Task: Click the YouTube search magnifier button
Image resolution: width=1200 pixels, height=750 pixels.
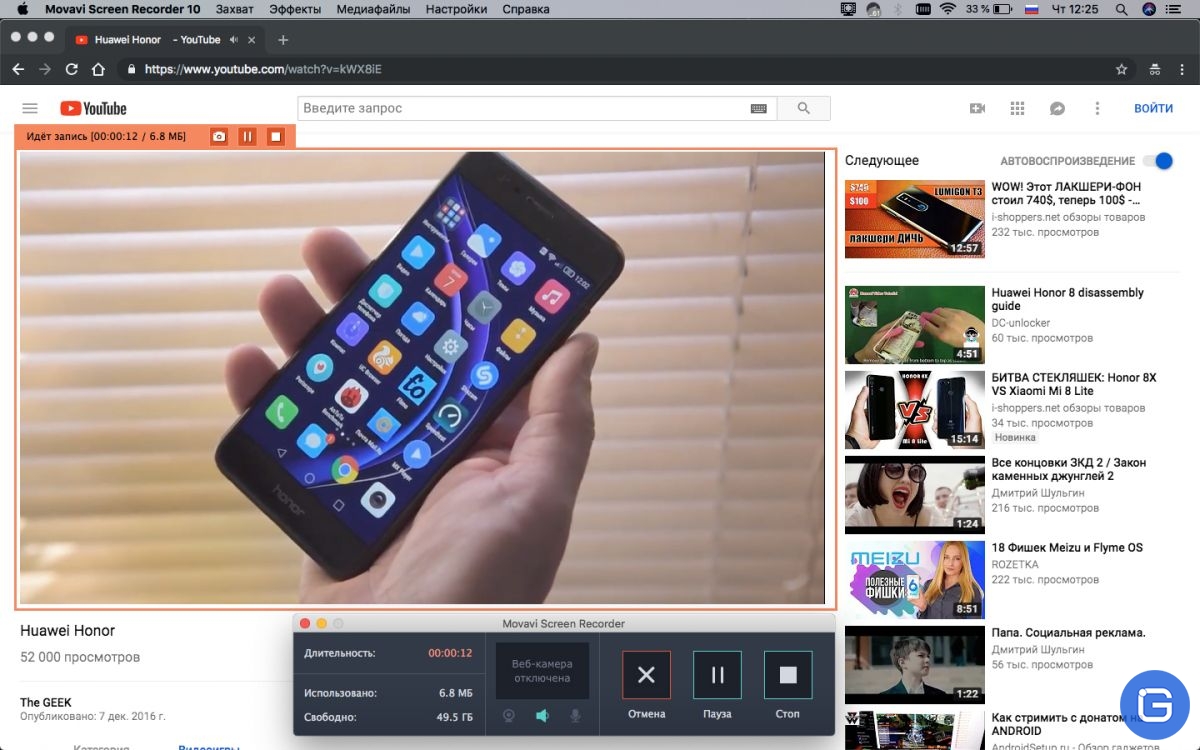Action: pyautogui.click(x=804, y=108)
